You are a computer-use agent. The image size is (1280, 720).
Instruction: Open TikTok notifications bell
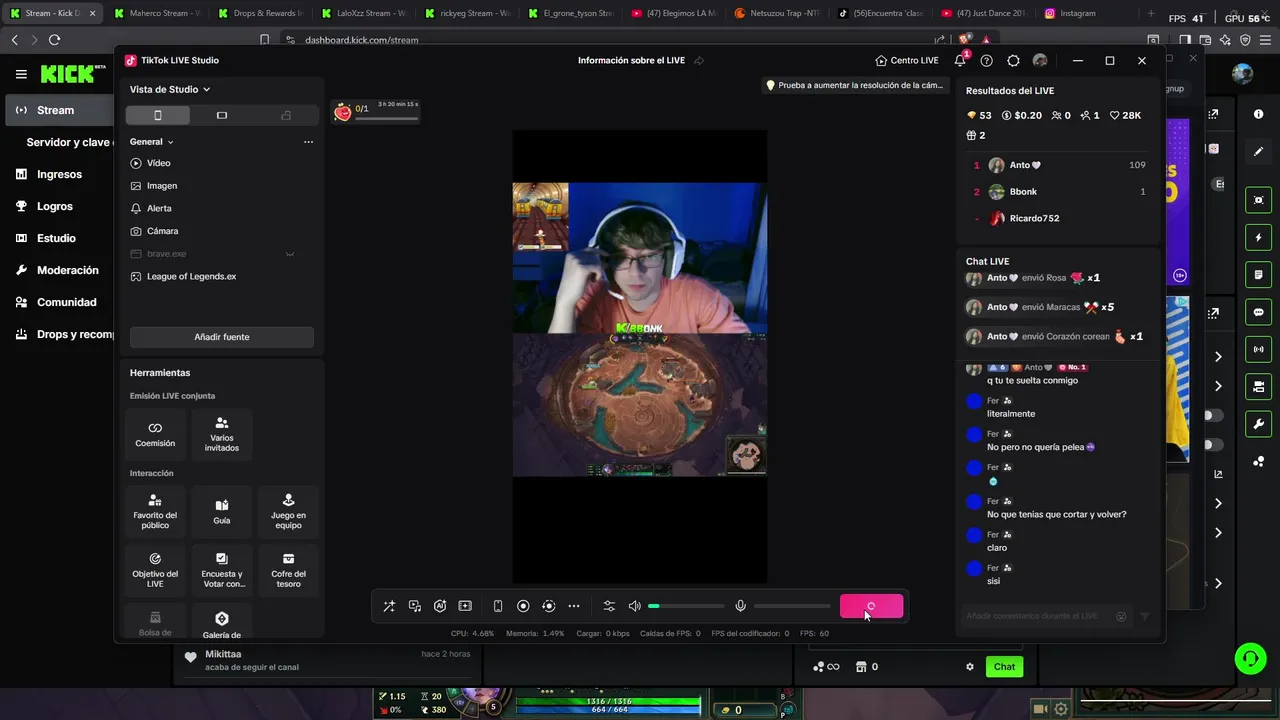point(960,60)
